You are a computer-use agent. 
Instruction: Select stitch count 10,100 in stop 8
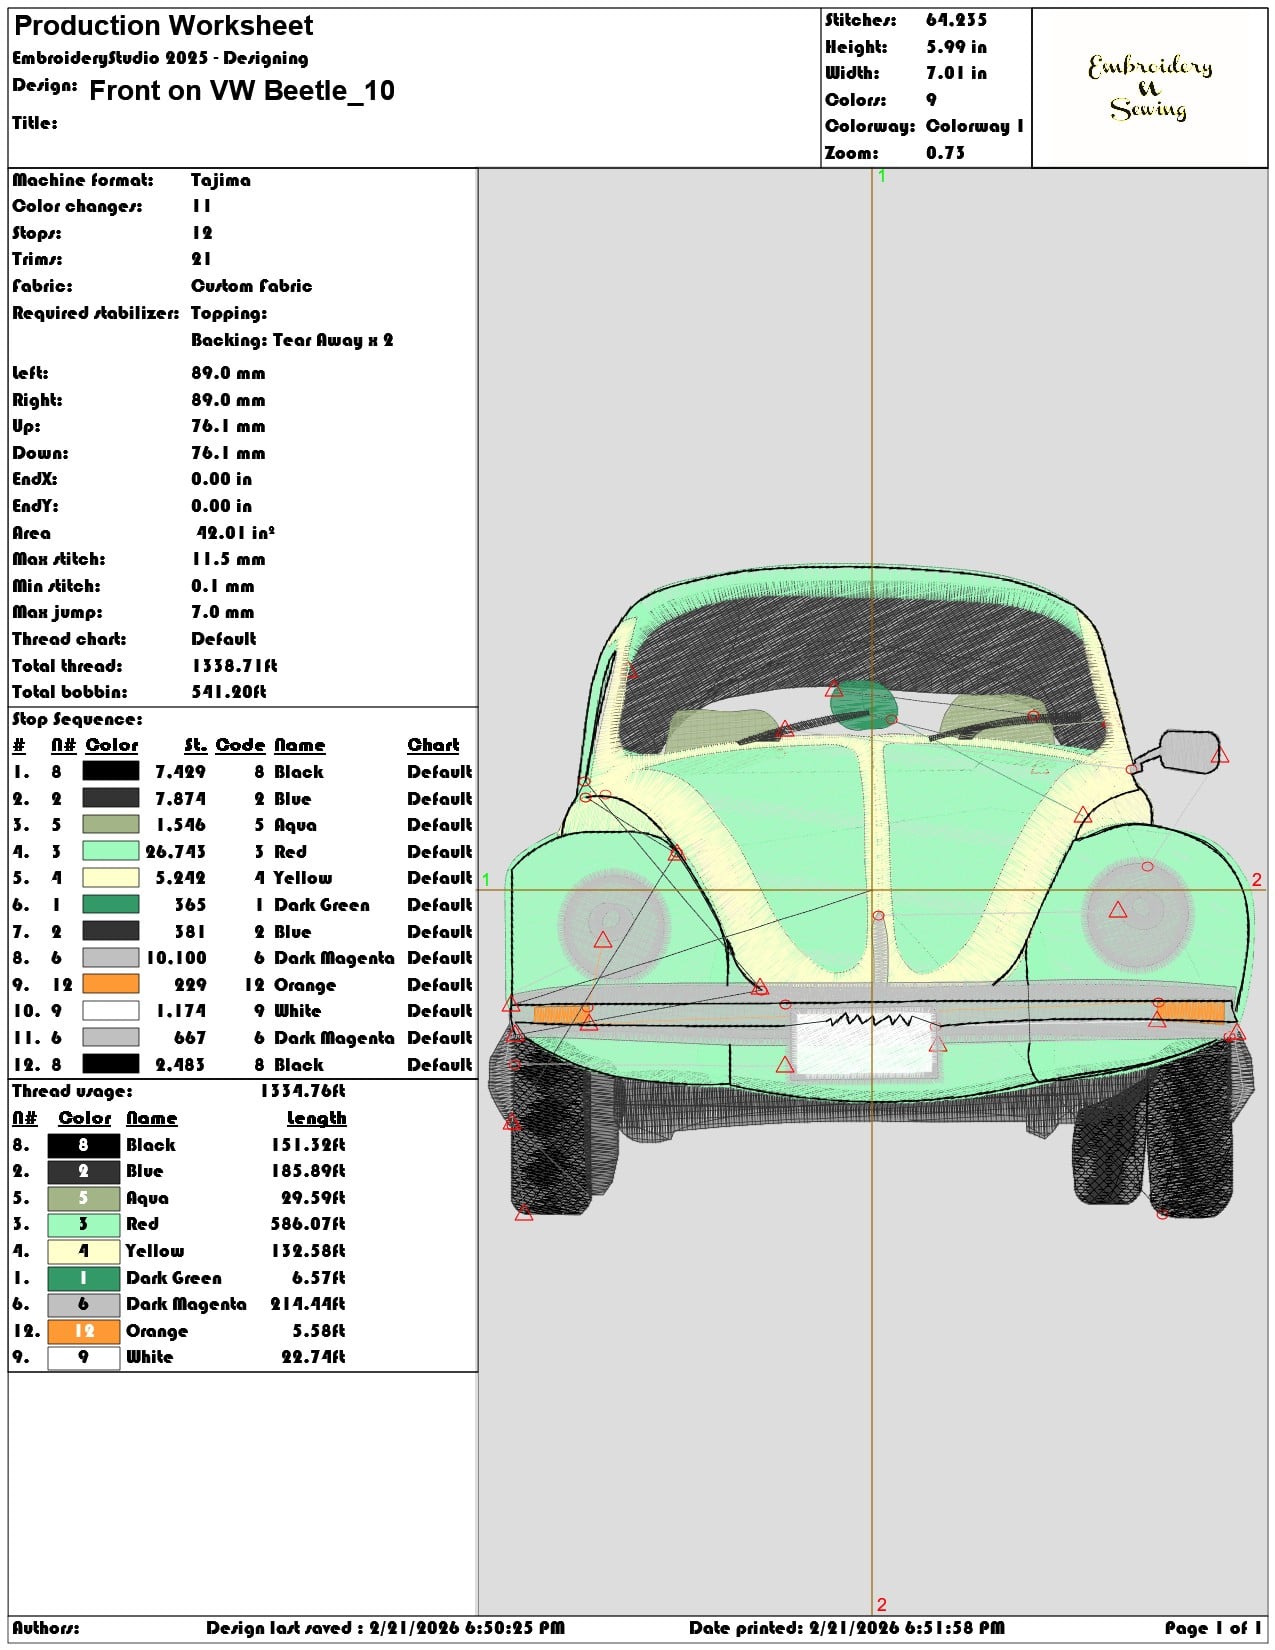[176, 958]
